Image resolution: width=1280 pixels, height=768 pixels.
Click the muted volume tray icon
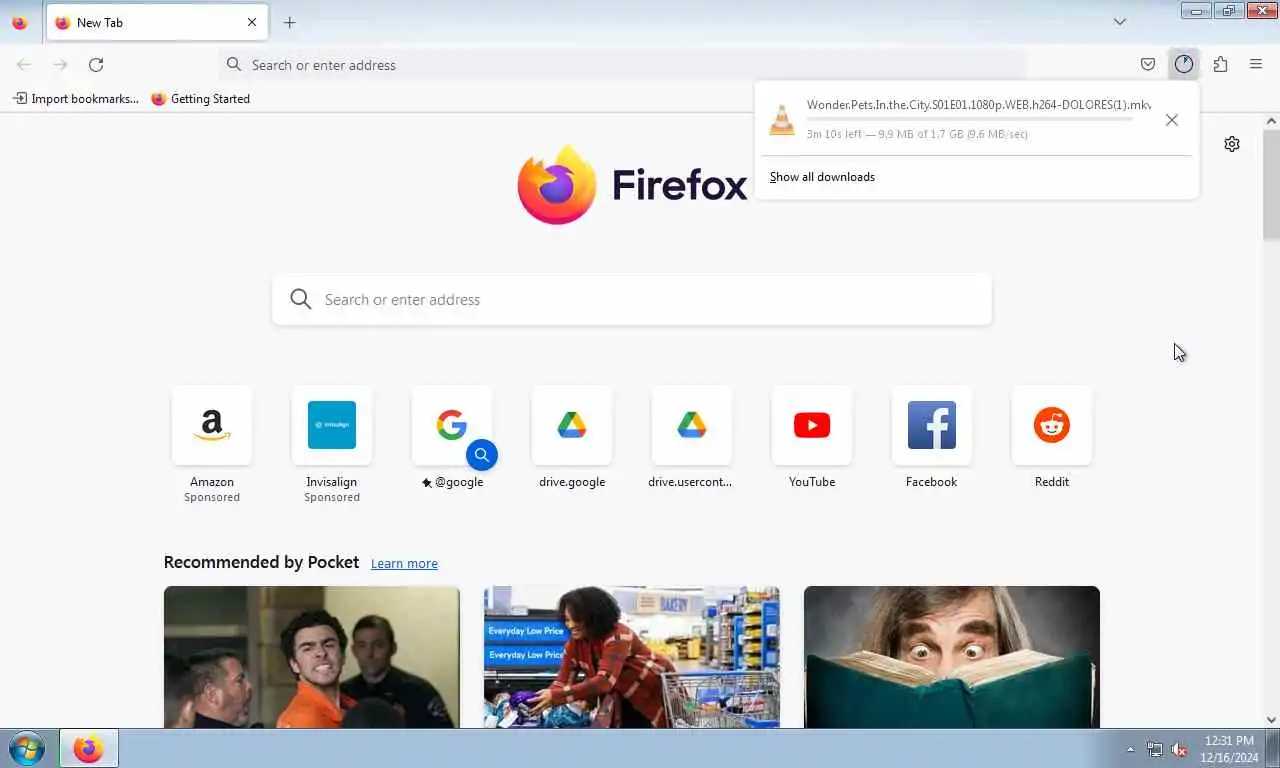pyautogui.click(x=1179, y=749)
